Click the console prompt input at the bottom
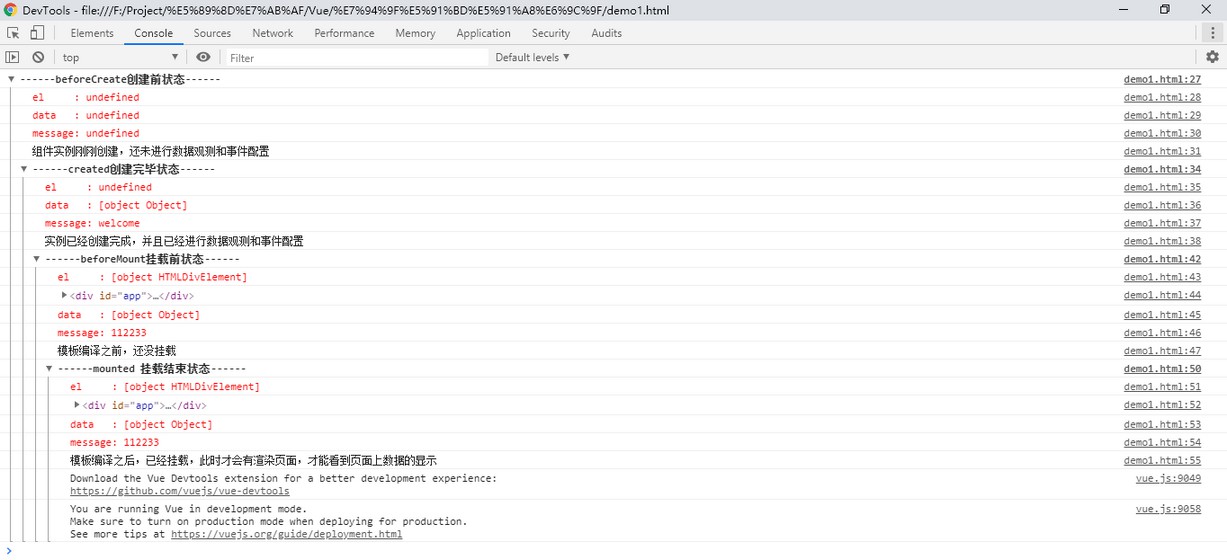 (x=620, y=551)
